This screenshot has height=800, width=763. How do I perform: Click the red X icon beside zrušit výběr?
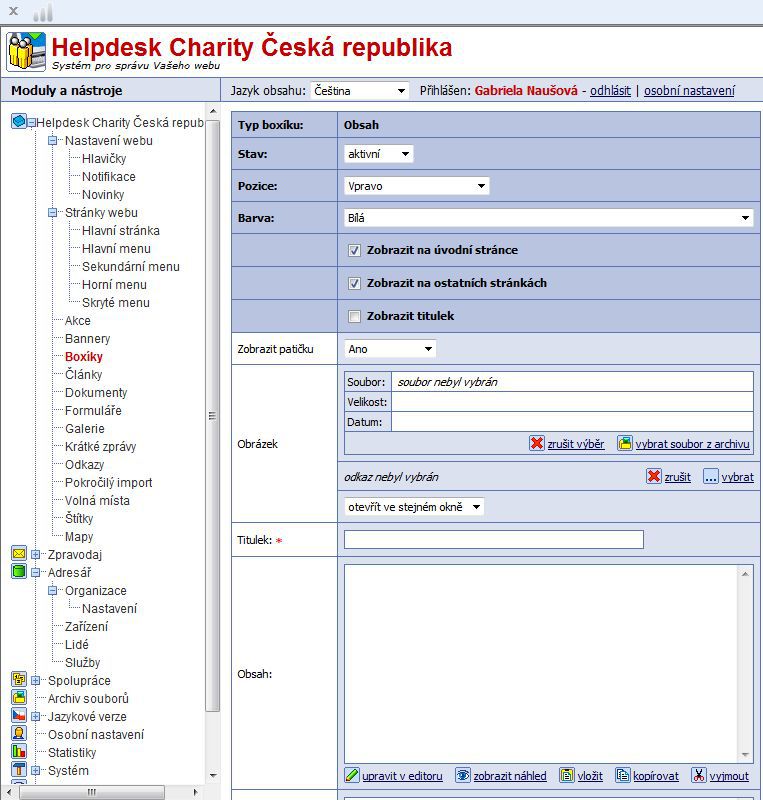point(537,443)
